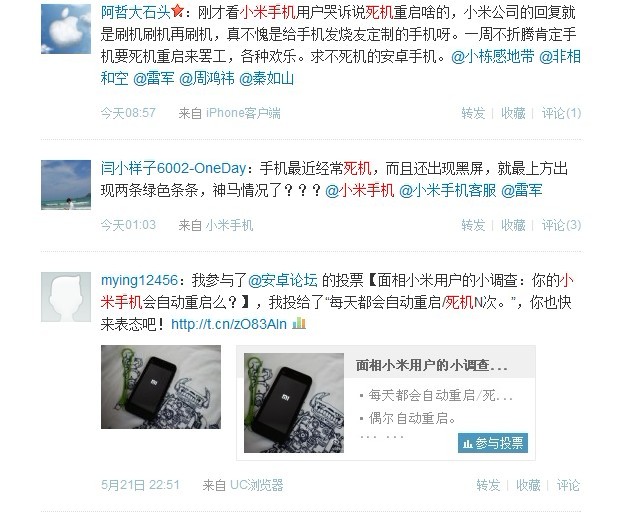Screen dimensions: 623x524
Task: Click the 参与投票 vote button
Action: click(x=493, y=443)
